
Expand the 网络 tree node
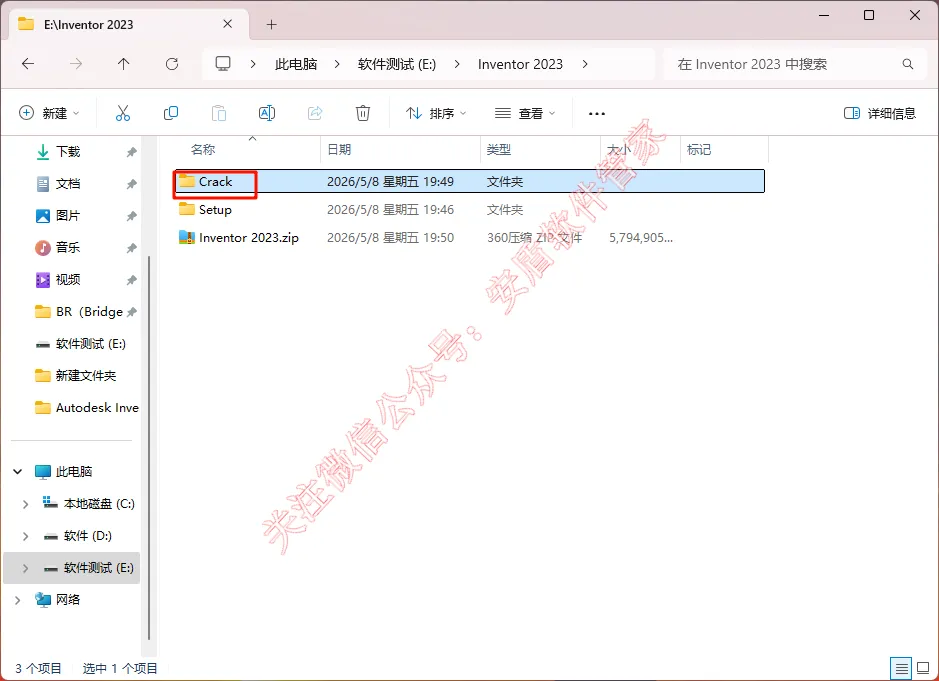coord(18,600)
